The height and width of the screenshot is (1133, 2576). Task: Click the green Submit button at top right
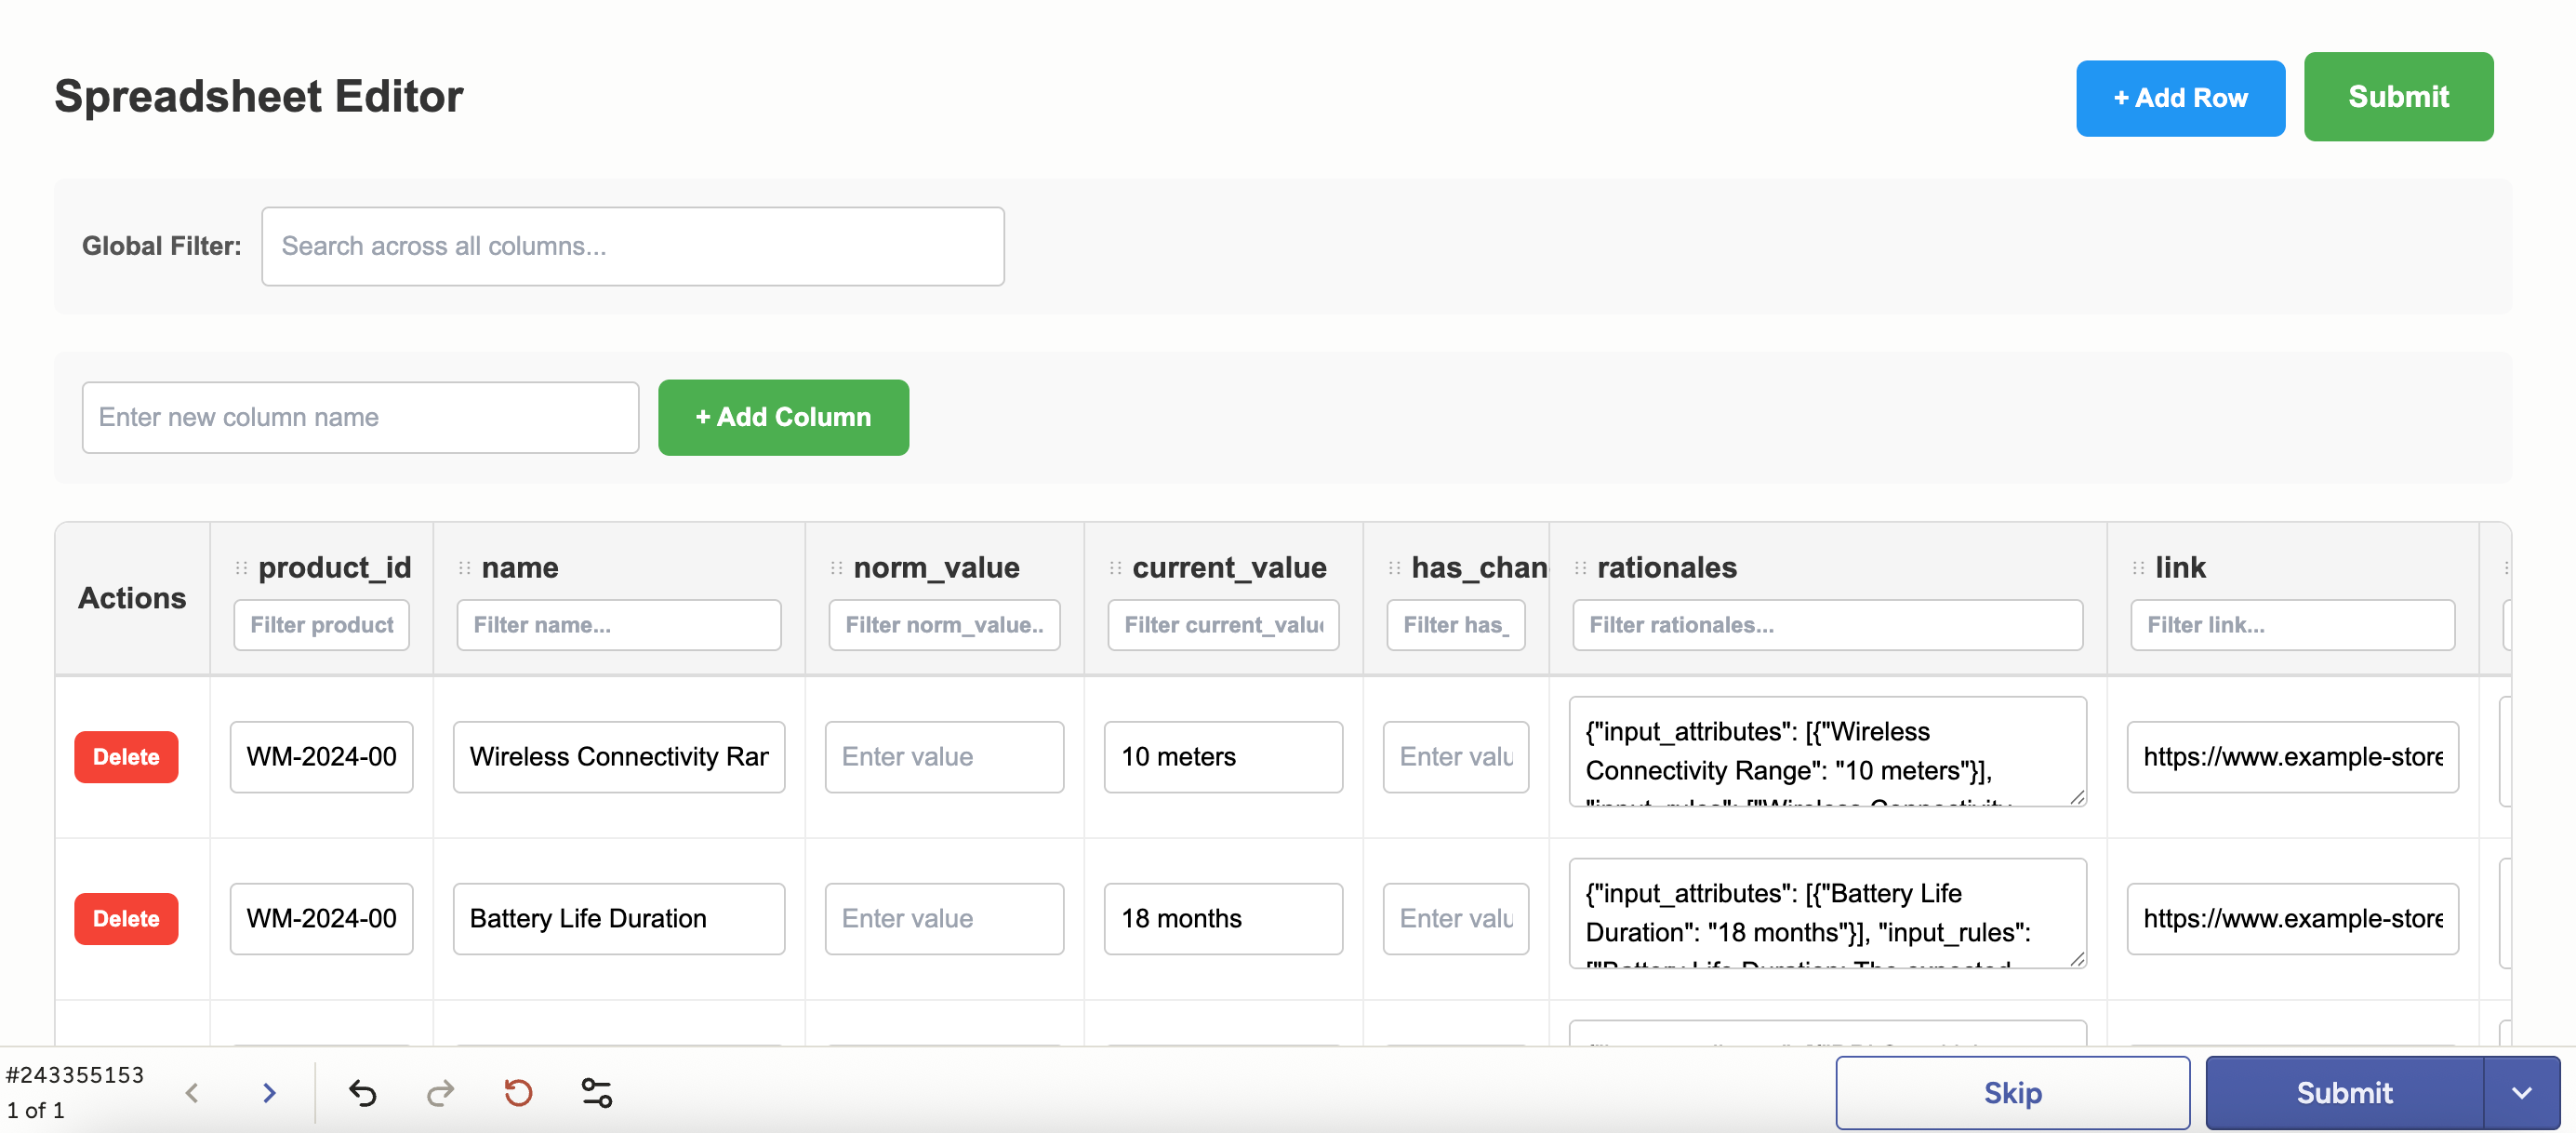tap(2399, 97)
